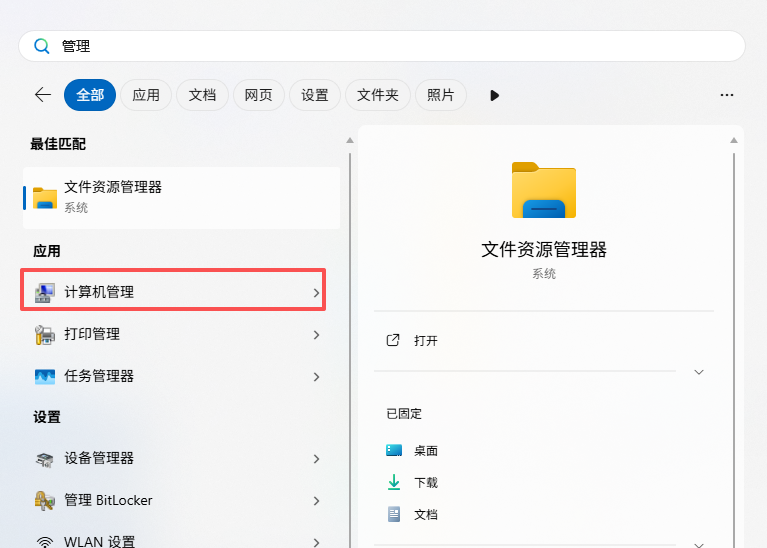The height and width of the screenshot is (548, 767).
Task: Click the Computer Management (计算机管理) icon
Action: point(45,292)
